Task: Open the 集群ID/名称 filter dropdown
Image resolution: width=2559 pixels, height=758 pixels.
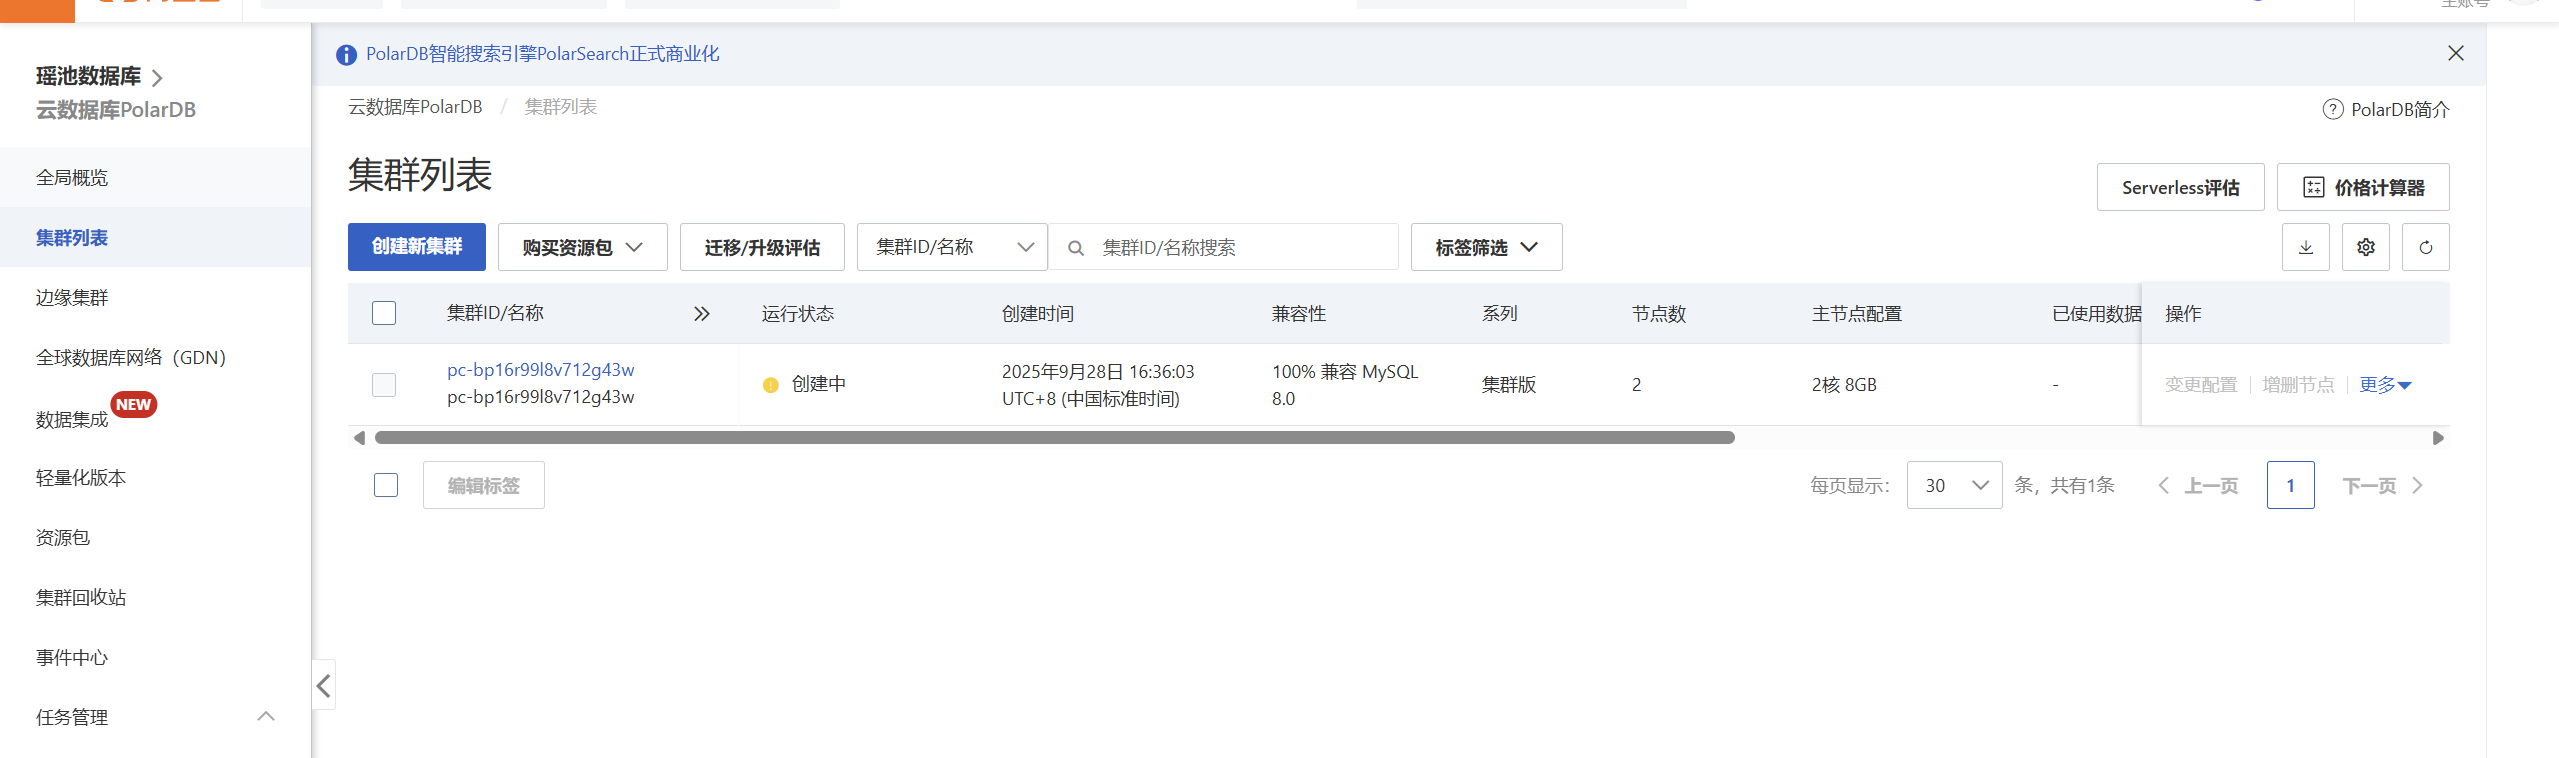Action: tap(952, 247)
